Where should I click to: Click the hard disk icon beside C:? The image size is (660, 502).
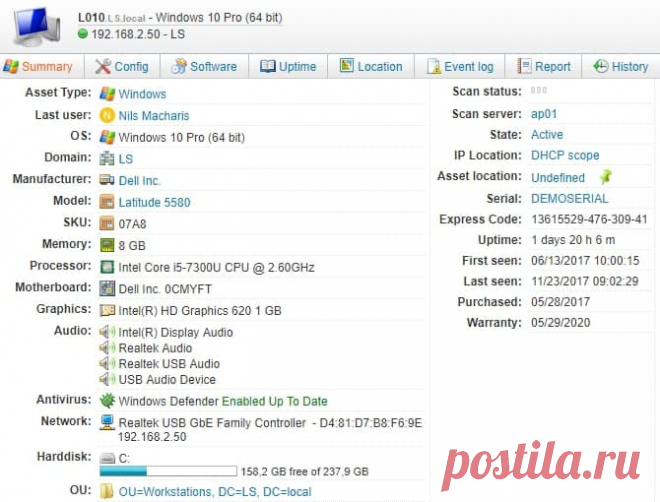(x=107, y=458)
